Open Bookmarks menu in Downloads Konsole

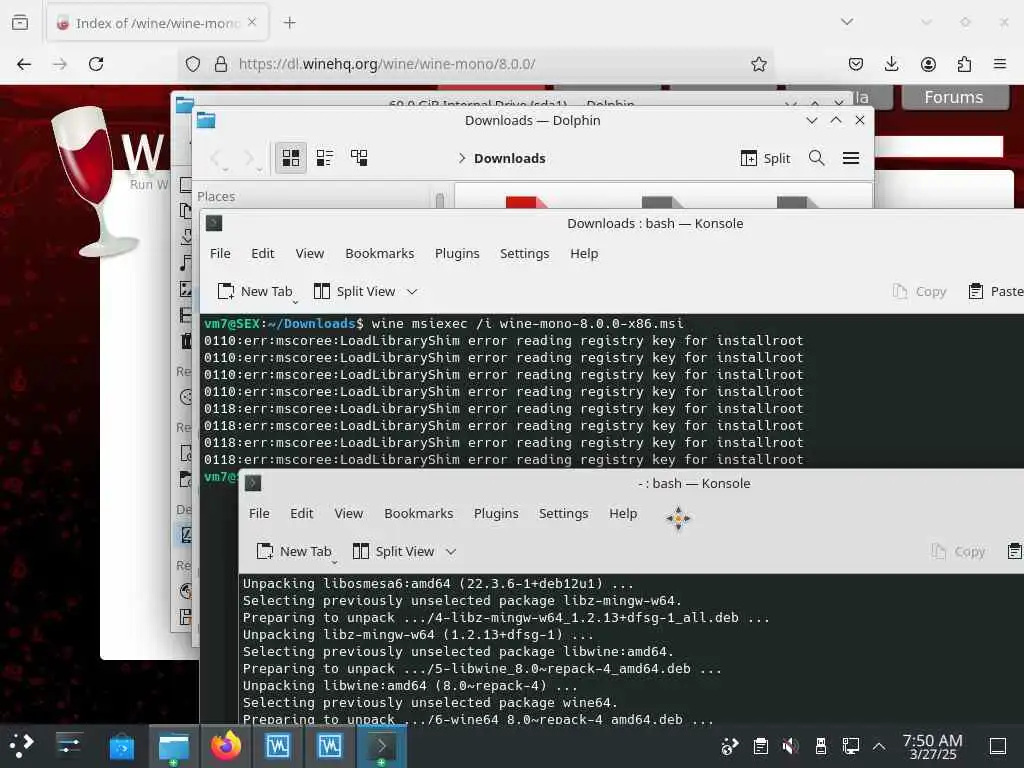click(x=379, y=253)
